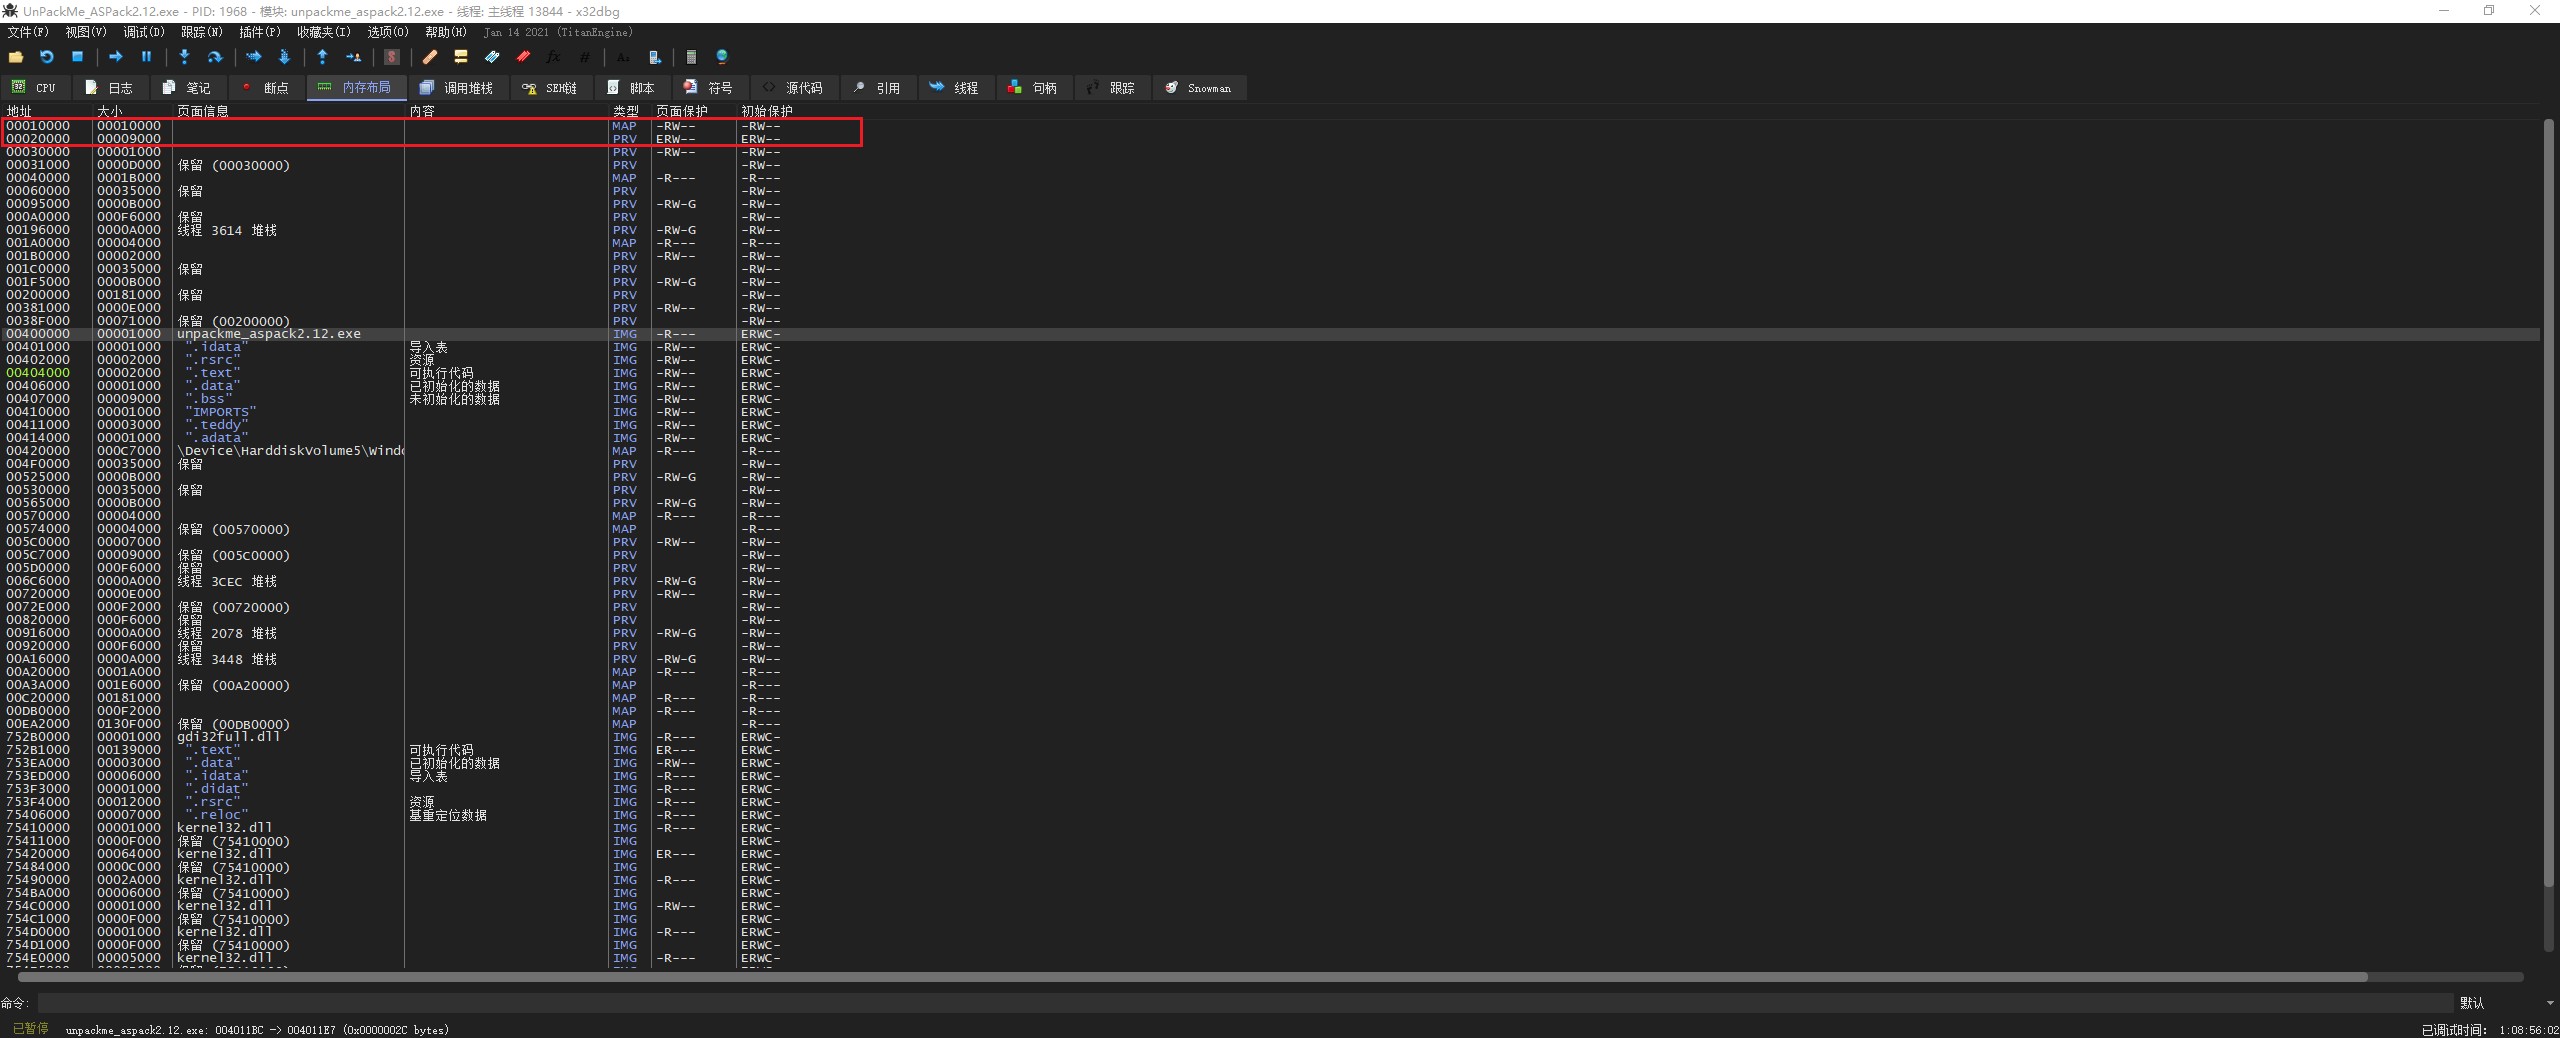Open the Comments toolbar icon

[x=461, y=57]
